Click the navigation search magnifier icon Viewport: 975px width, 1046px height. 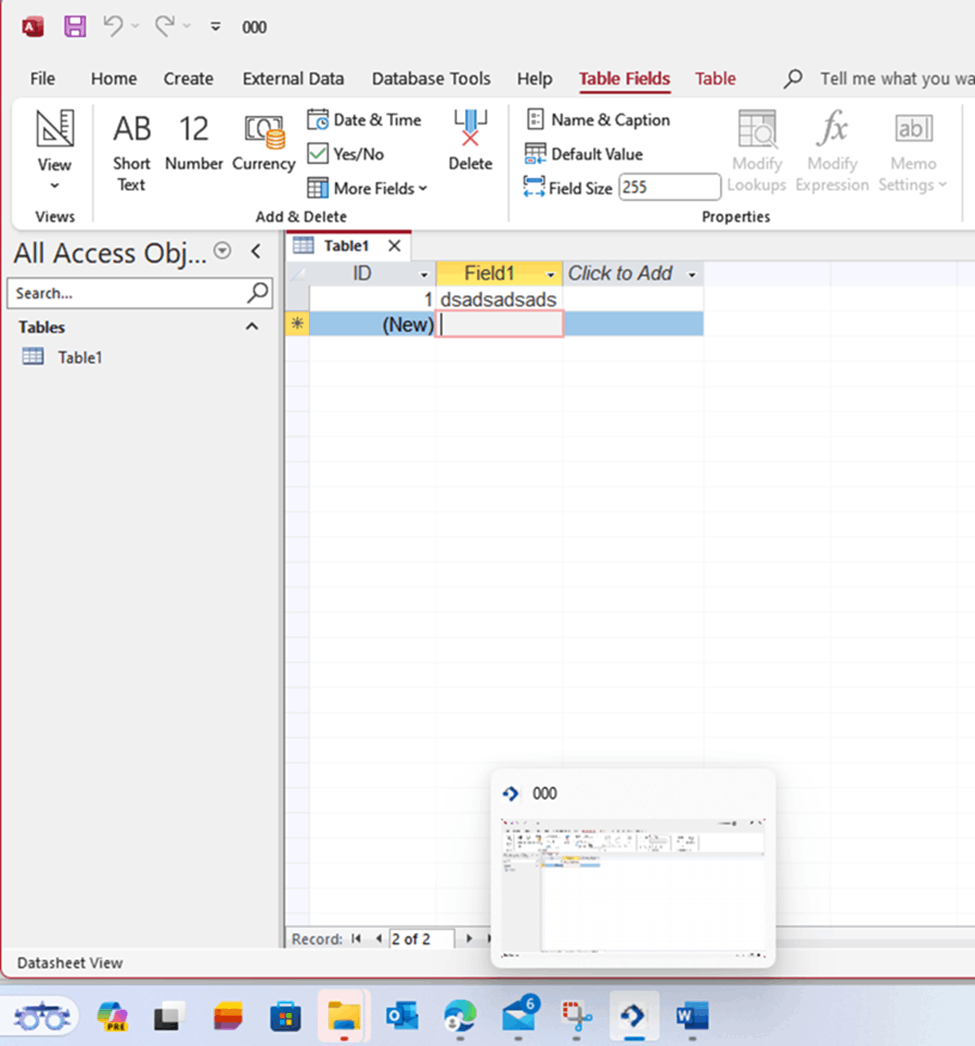tap(258, 292)
